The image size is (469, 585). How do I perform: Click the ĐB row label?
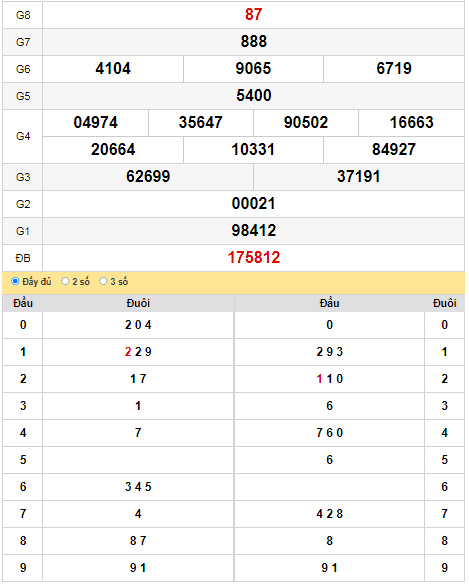[23, 258]
